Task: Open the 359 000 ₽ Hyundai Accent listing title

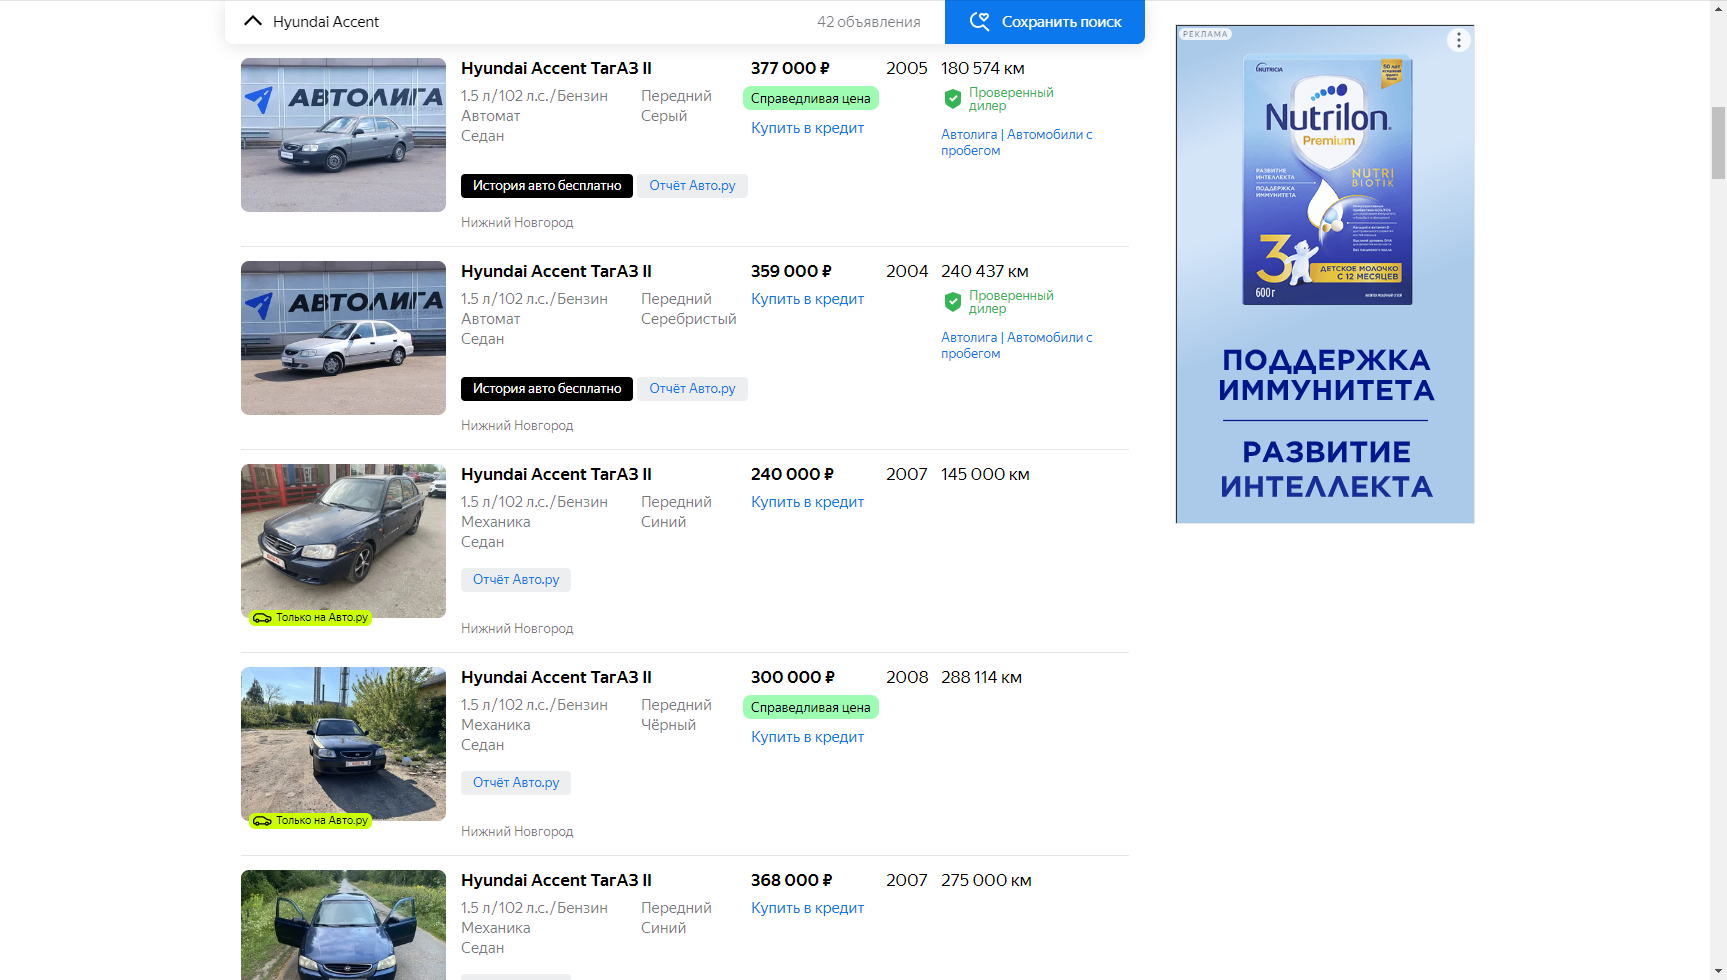Action: click(556, 271)
